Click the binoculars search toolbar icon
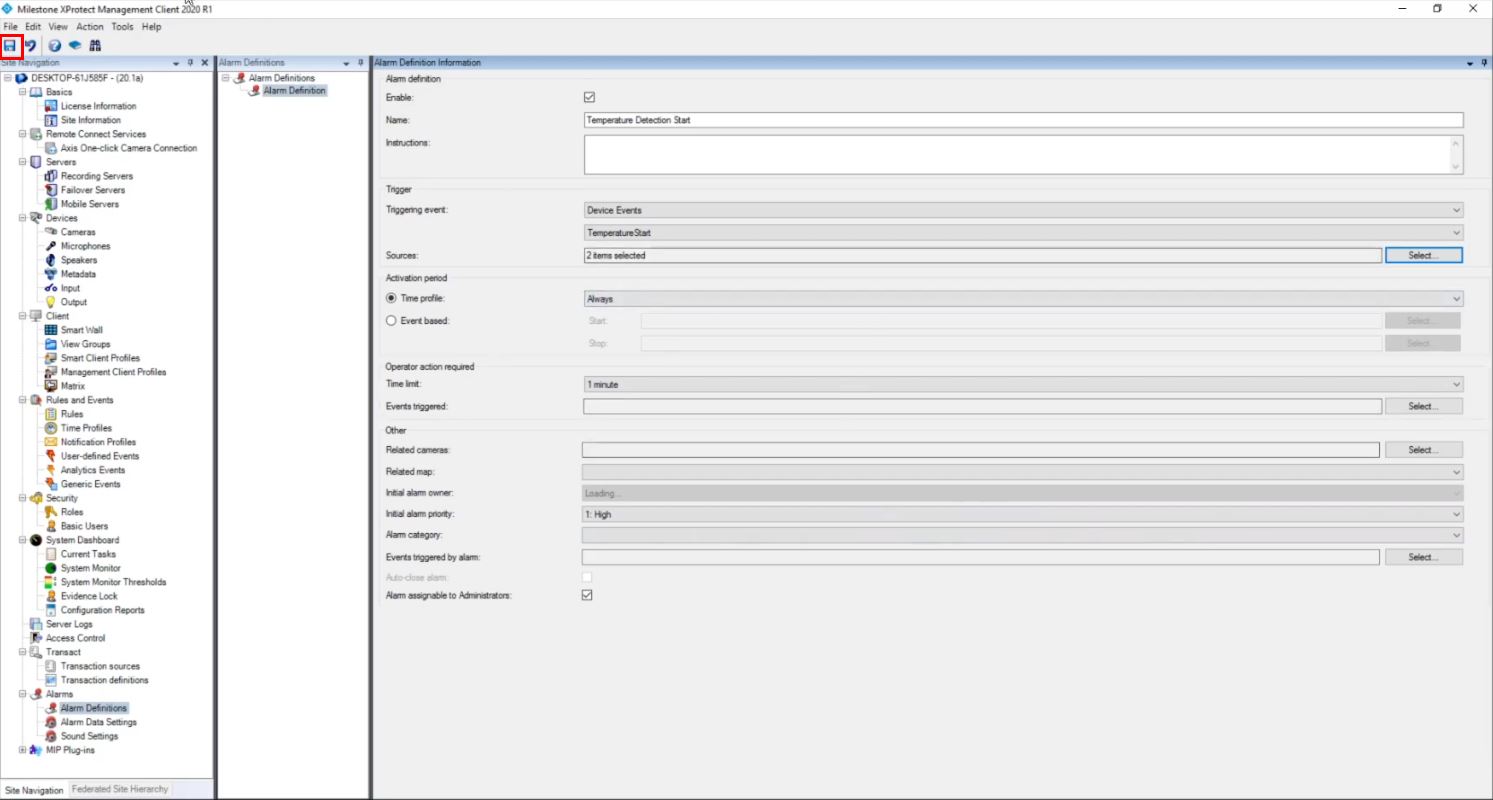 (95, 45)
